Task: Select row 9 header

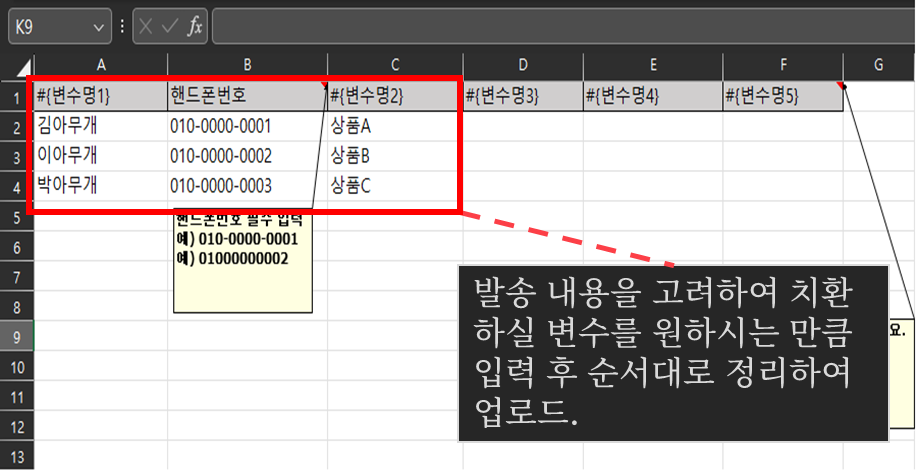Action: 17,337
